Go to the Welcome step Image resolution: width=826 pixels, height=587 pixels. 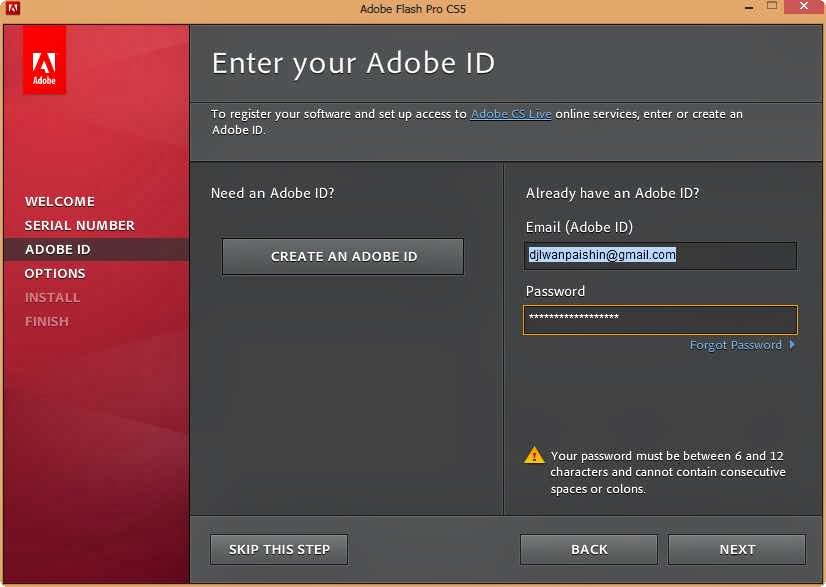(60, 201)
